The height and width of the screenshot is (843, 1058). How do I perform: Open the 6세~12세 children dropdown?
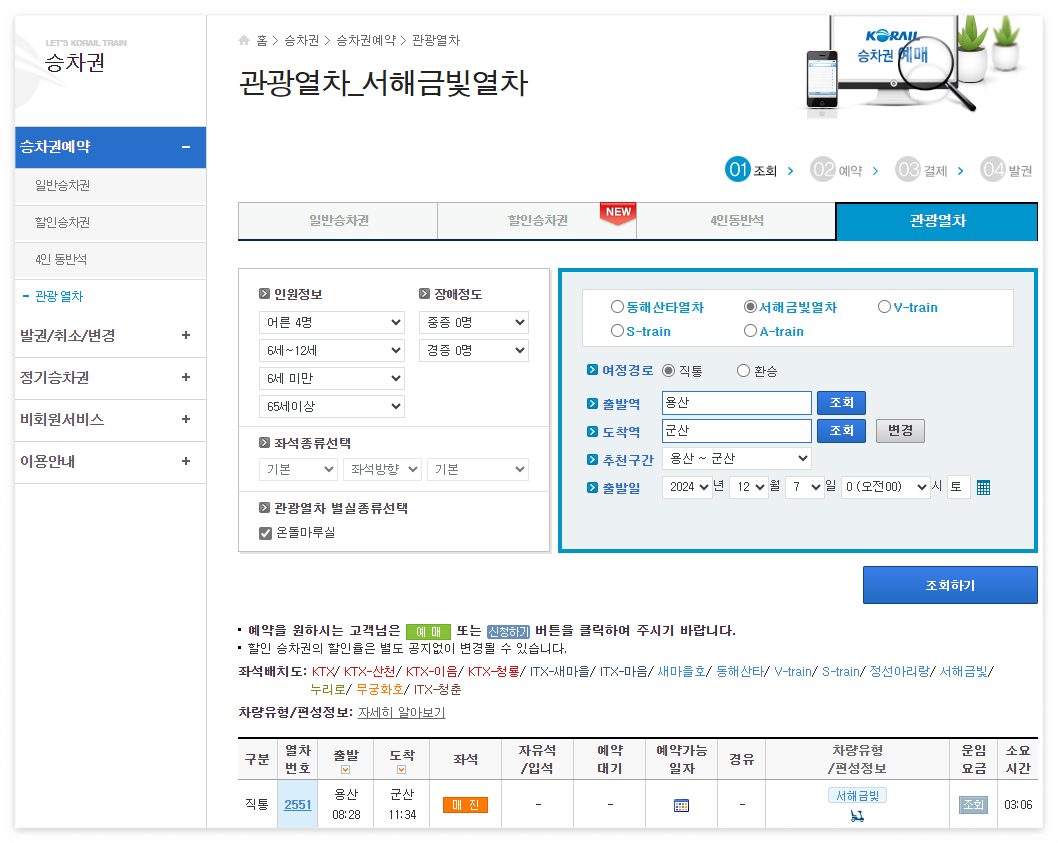[x=331, y=350]
